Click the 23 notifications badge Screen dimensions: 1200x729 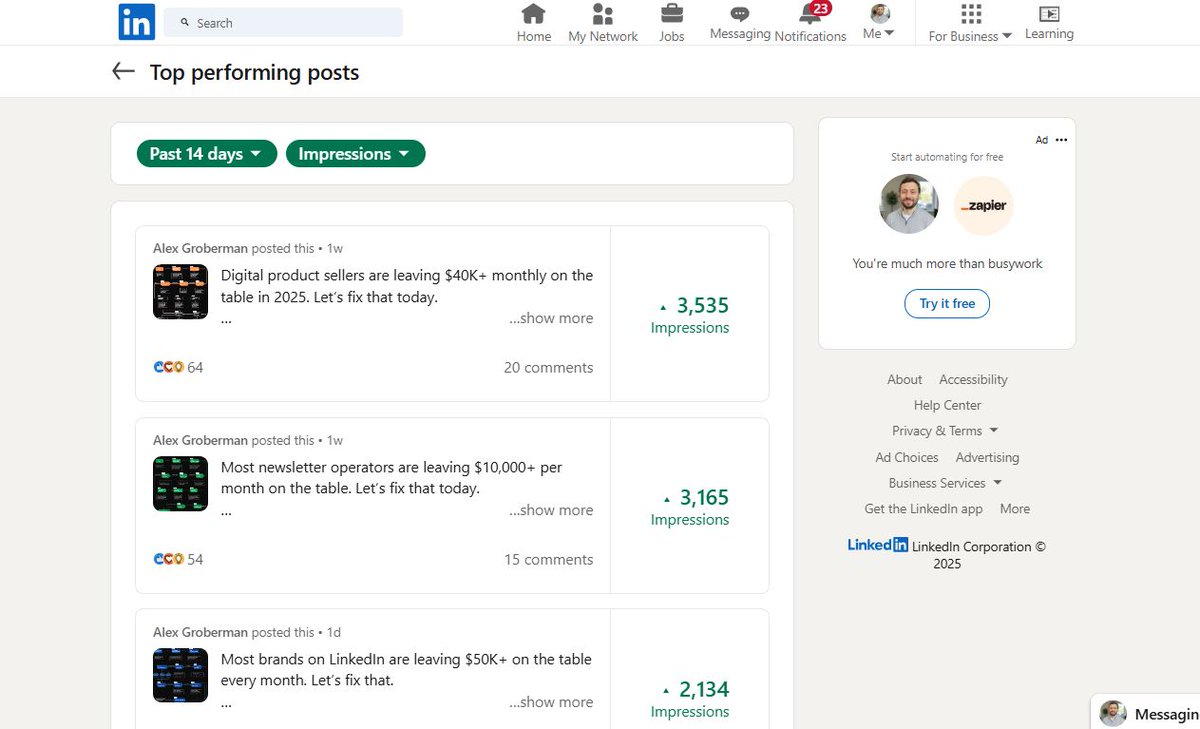tap(821, 8)
